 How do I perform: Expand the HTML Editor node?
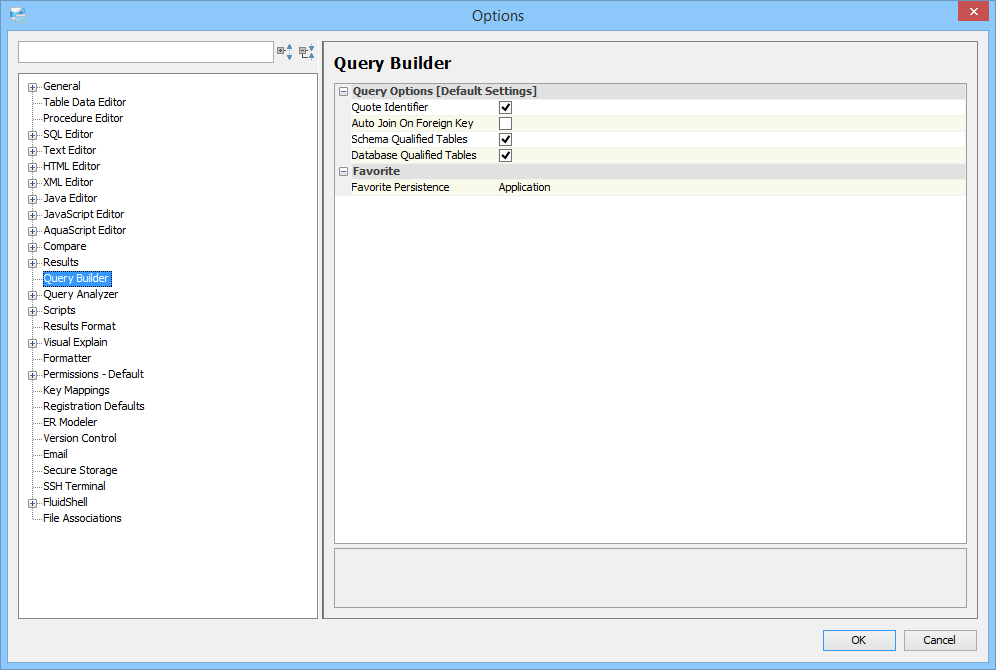point(32,168)
